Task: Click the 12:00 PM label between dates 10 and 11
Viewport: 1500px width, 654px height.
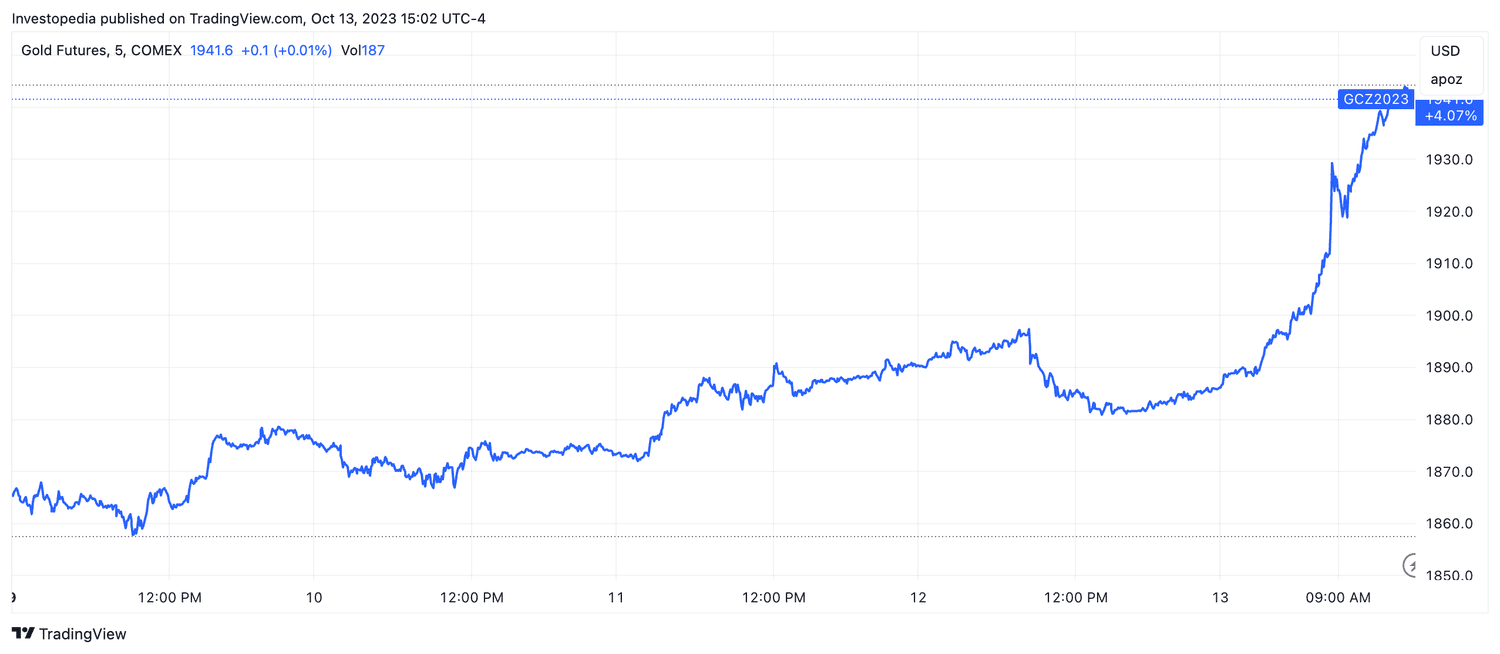Action: 470,598
